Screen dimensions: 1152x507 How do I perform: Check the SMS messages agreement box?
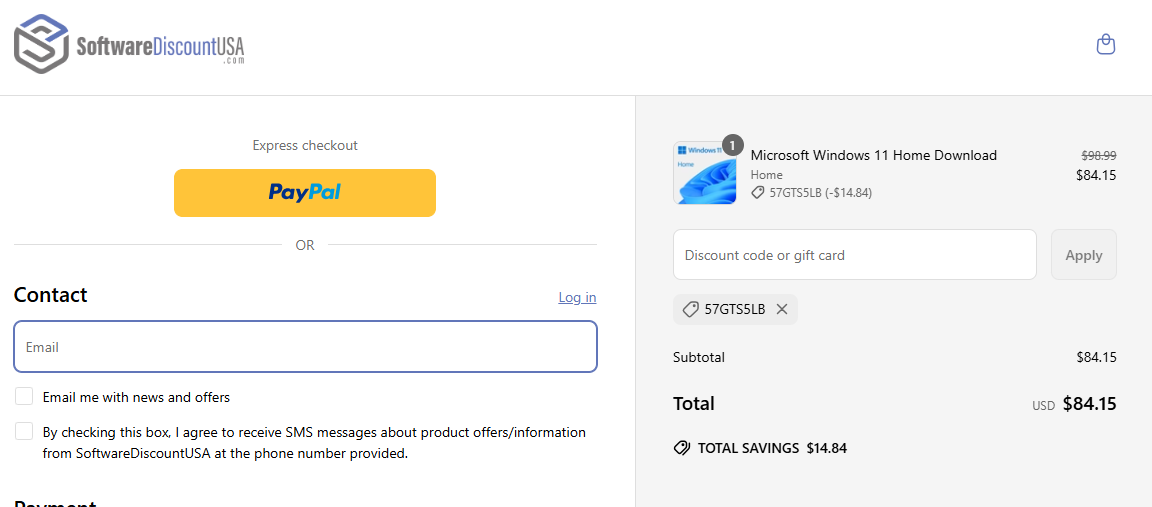point(24,431)
